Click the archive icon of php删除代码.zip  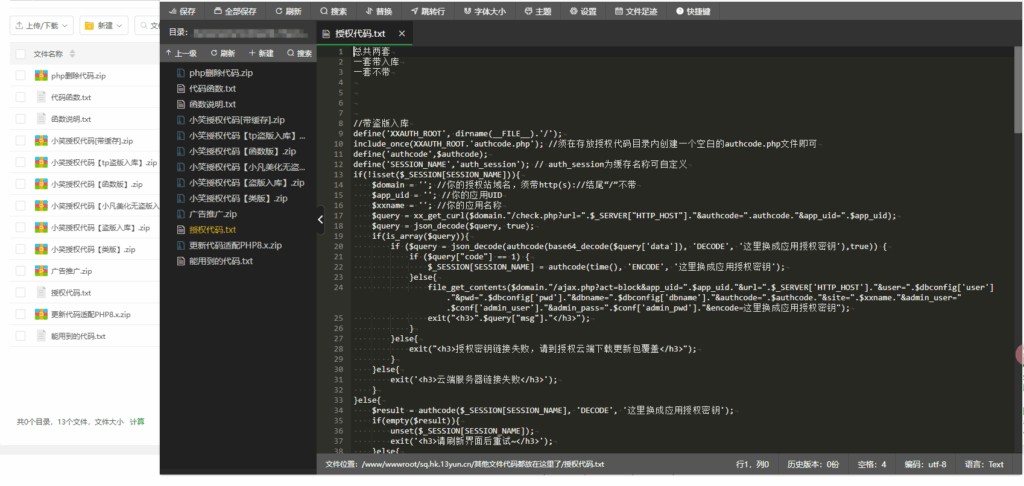coord(40,76)
